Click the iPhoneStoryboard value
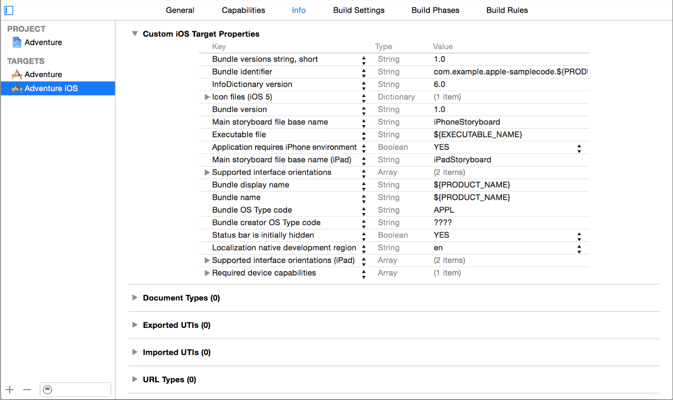Screen dimensions: 673x400 coord(467,122)
